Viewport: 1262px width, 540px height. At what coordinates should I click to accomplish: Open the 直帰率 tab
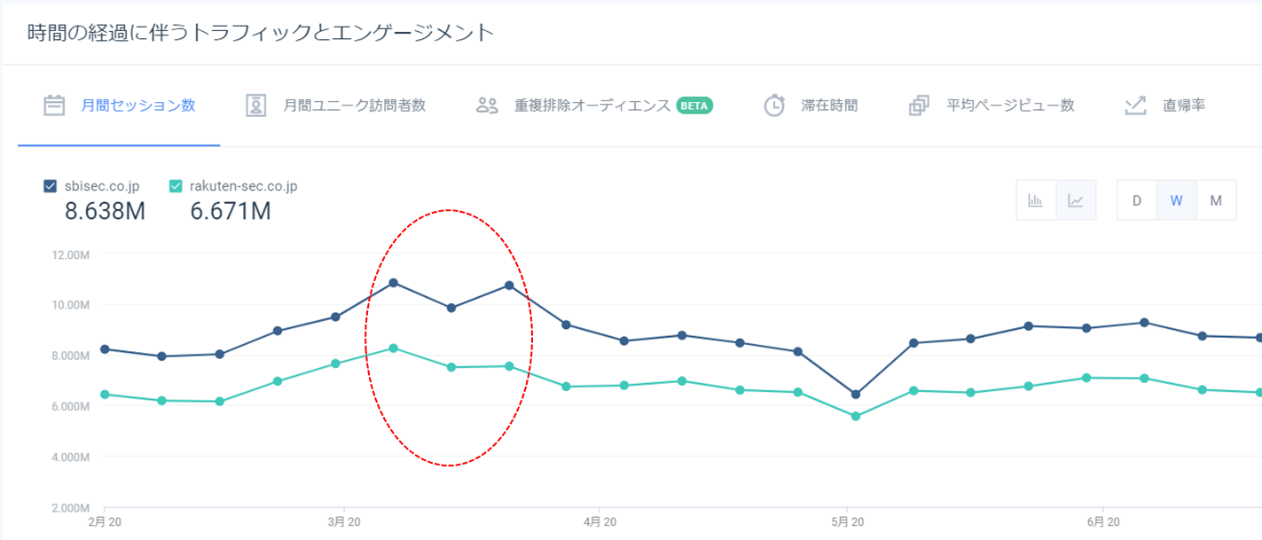point(1183,105)
